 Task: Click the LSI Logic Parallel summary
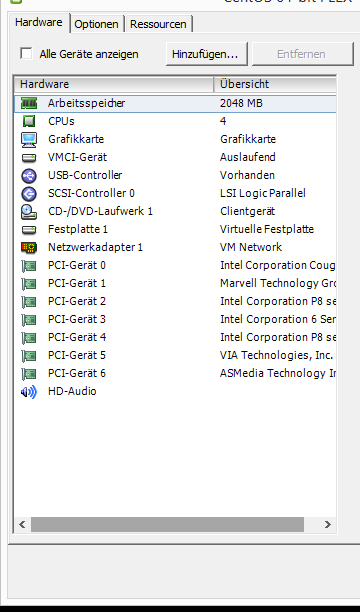coord(263,193)
